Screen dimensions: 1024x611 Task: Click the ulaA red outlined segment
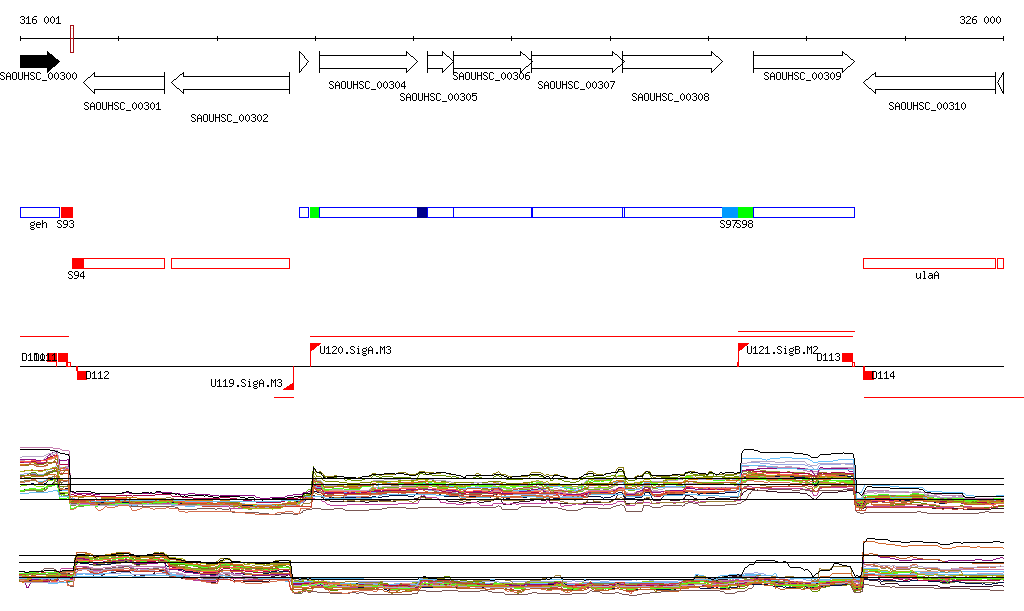pyautogui.click(x=930, y=263)
